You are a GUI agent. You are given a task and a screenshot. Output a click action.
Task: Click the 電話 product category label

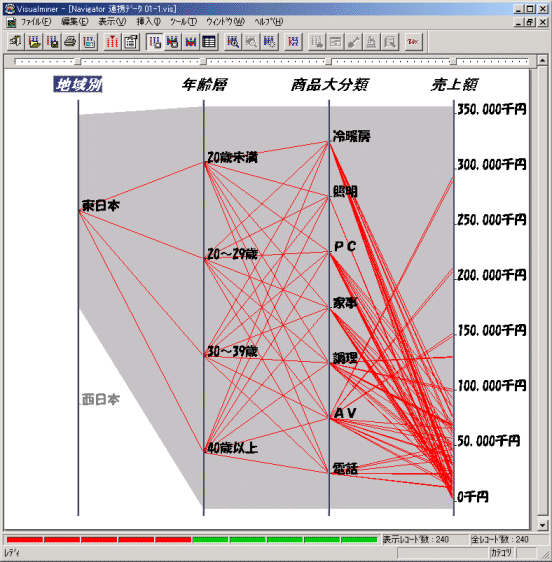tap(345, 468)
